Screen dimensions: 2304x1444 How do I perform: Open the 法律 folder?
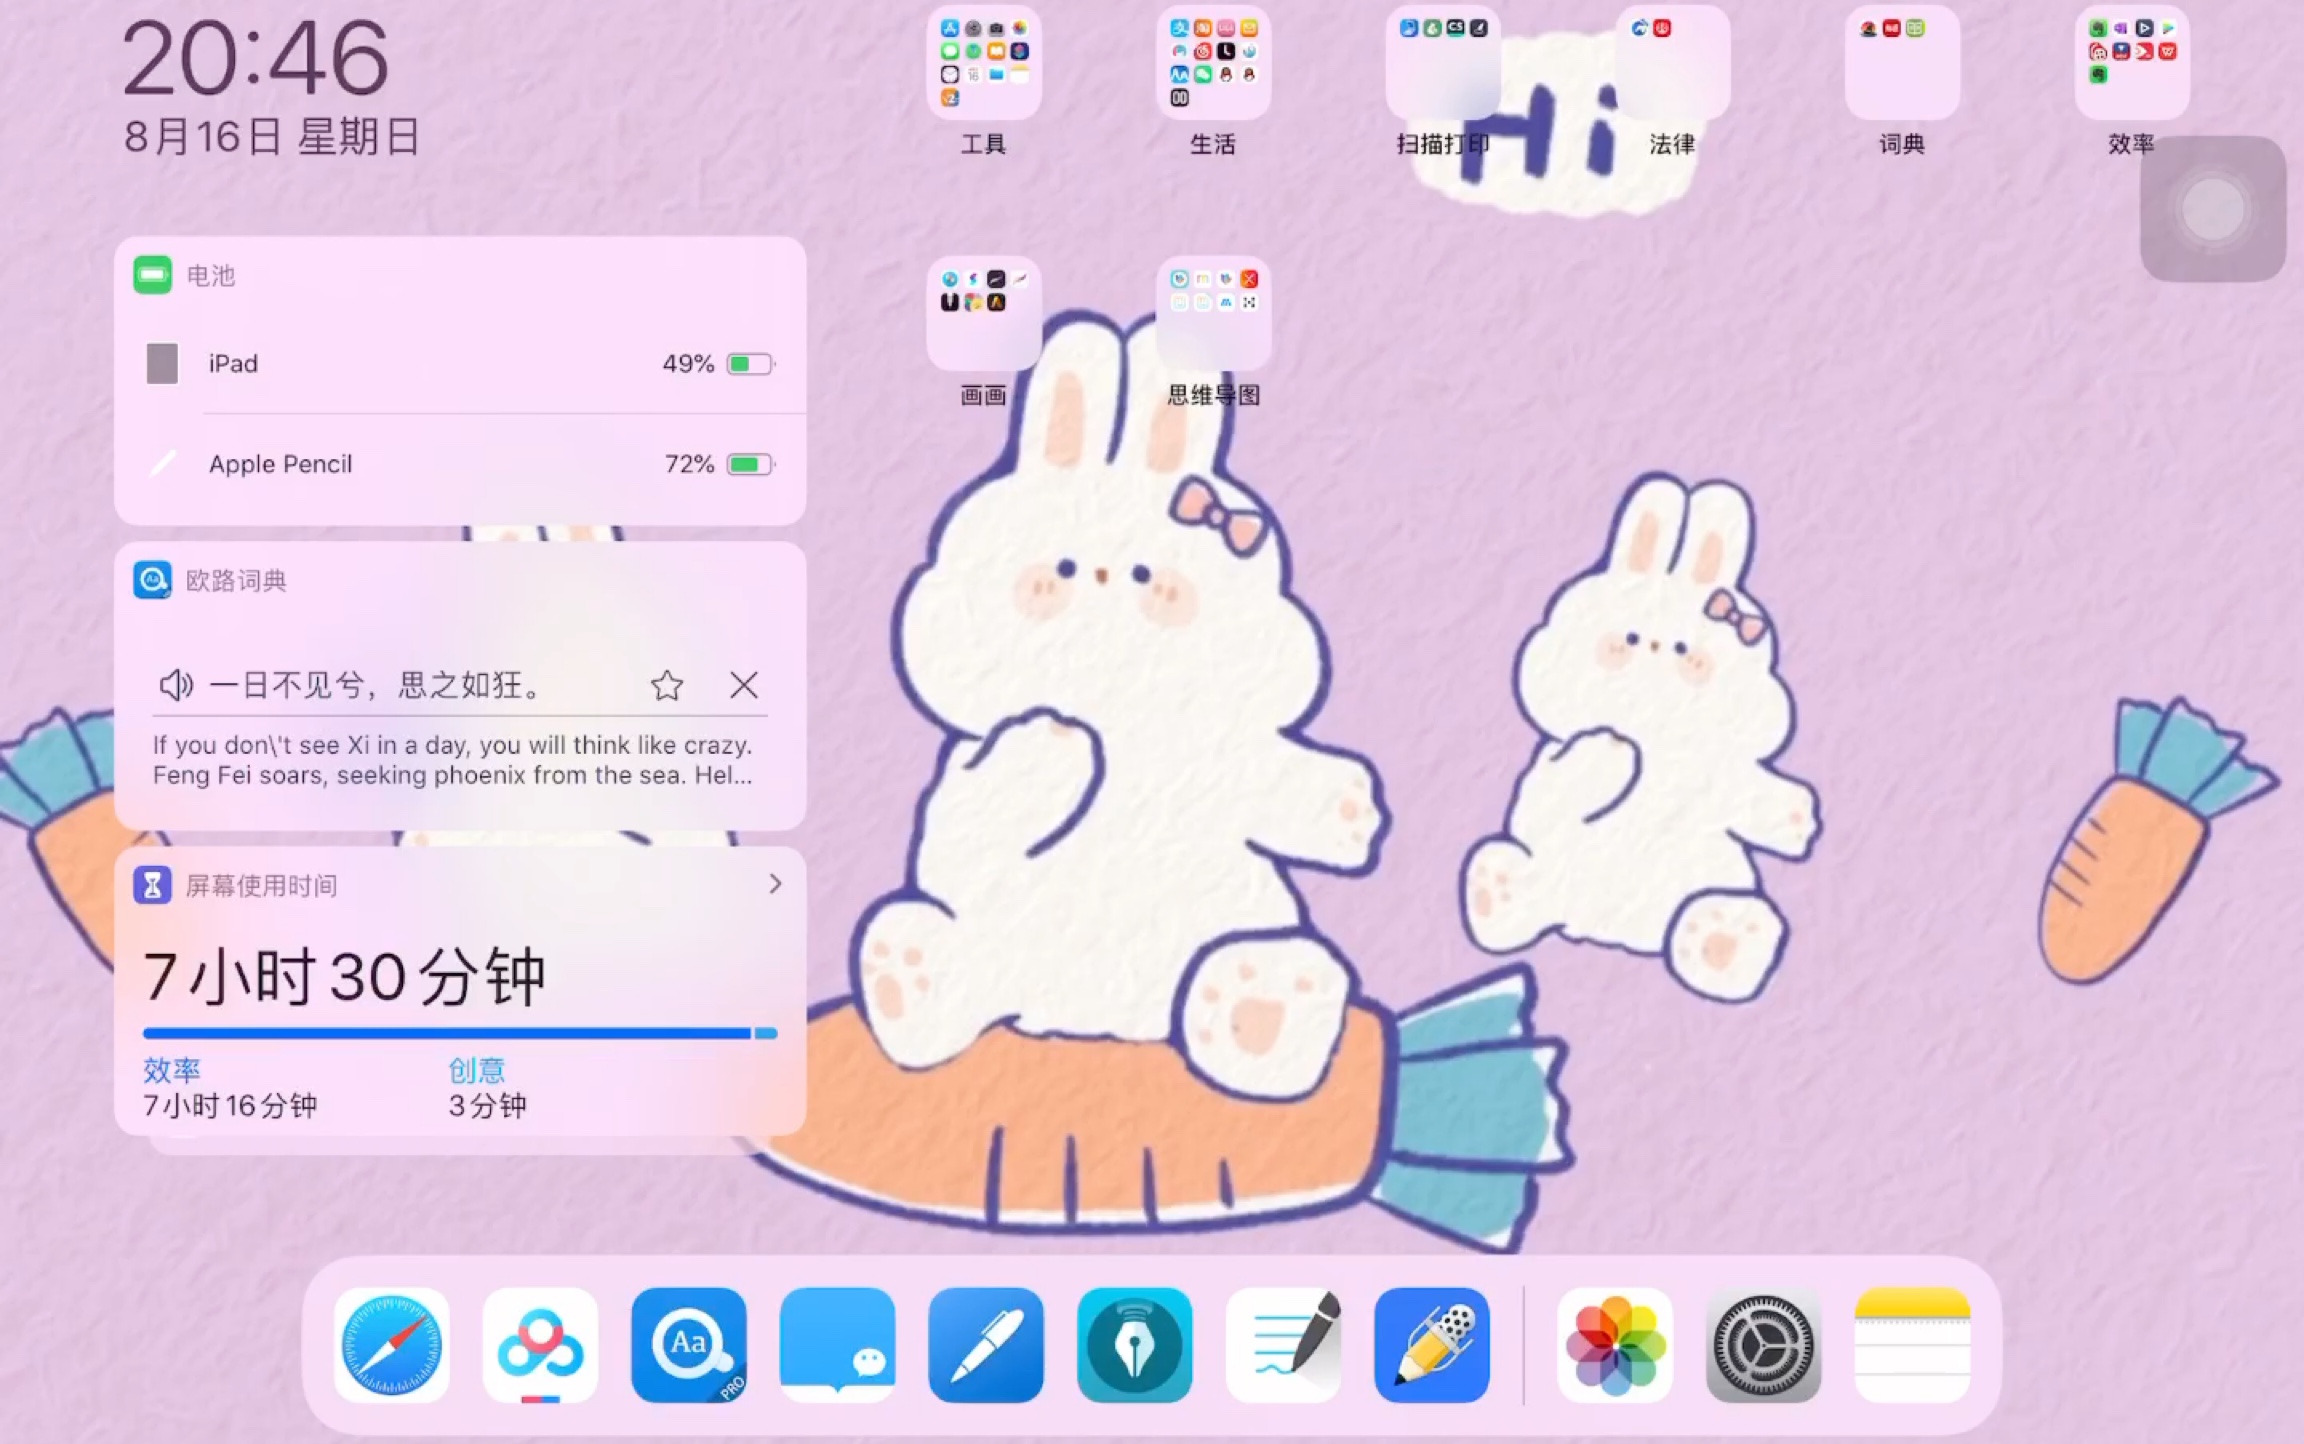pos(1673,63)
